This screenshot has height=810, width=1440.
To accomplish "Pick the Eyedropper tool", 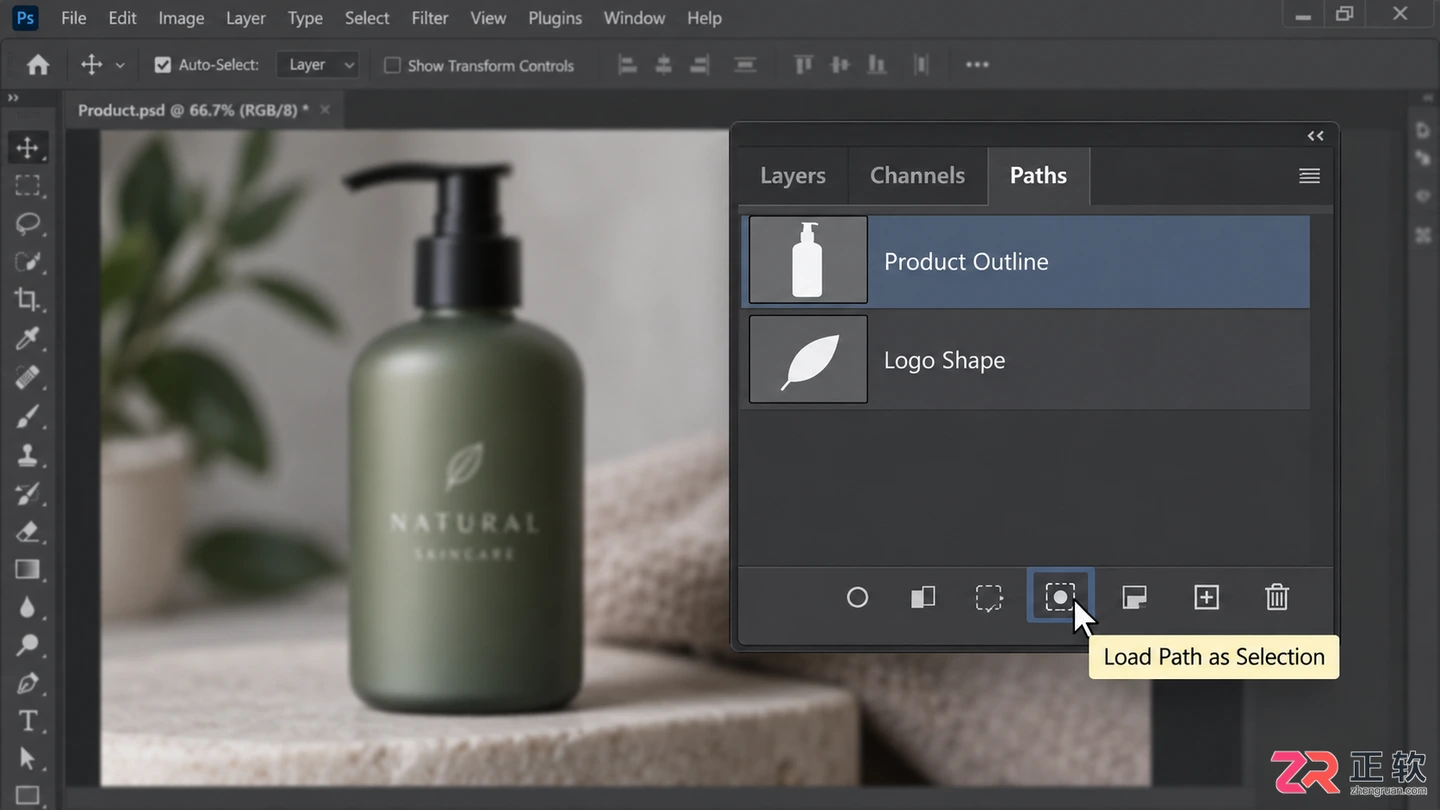I will click(27, 338).
